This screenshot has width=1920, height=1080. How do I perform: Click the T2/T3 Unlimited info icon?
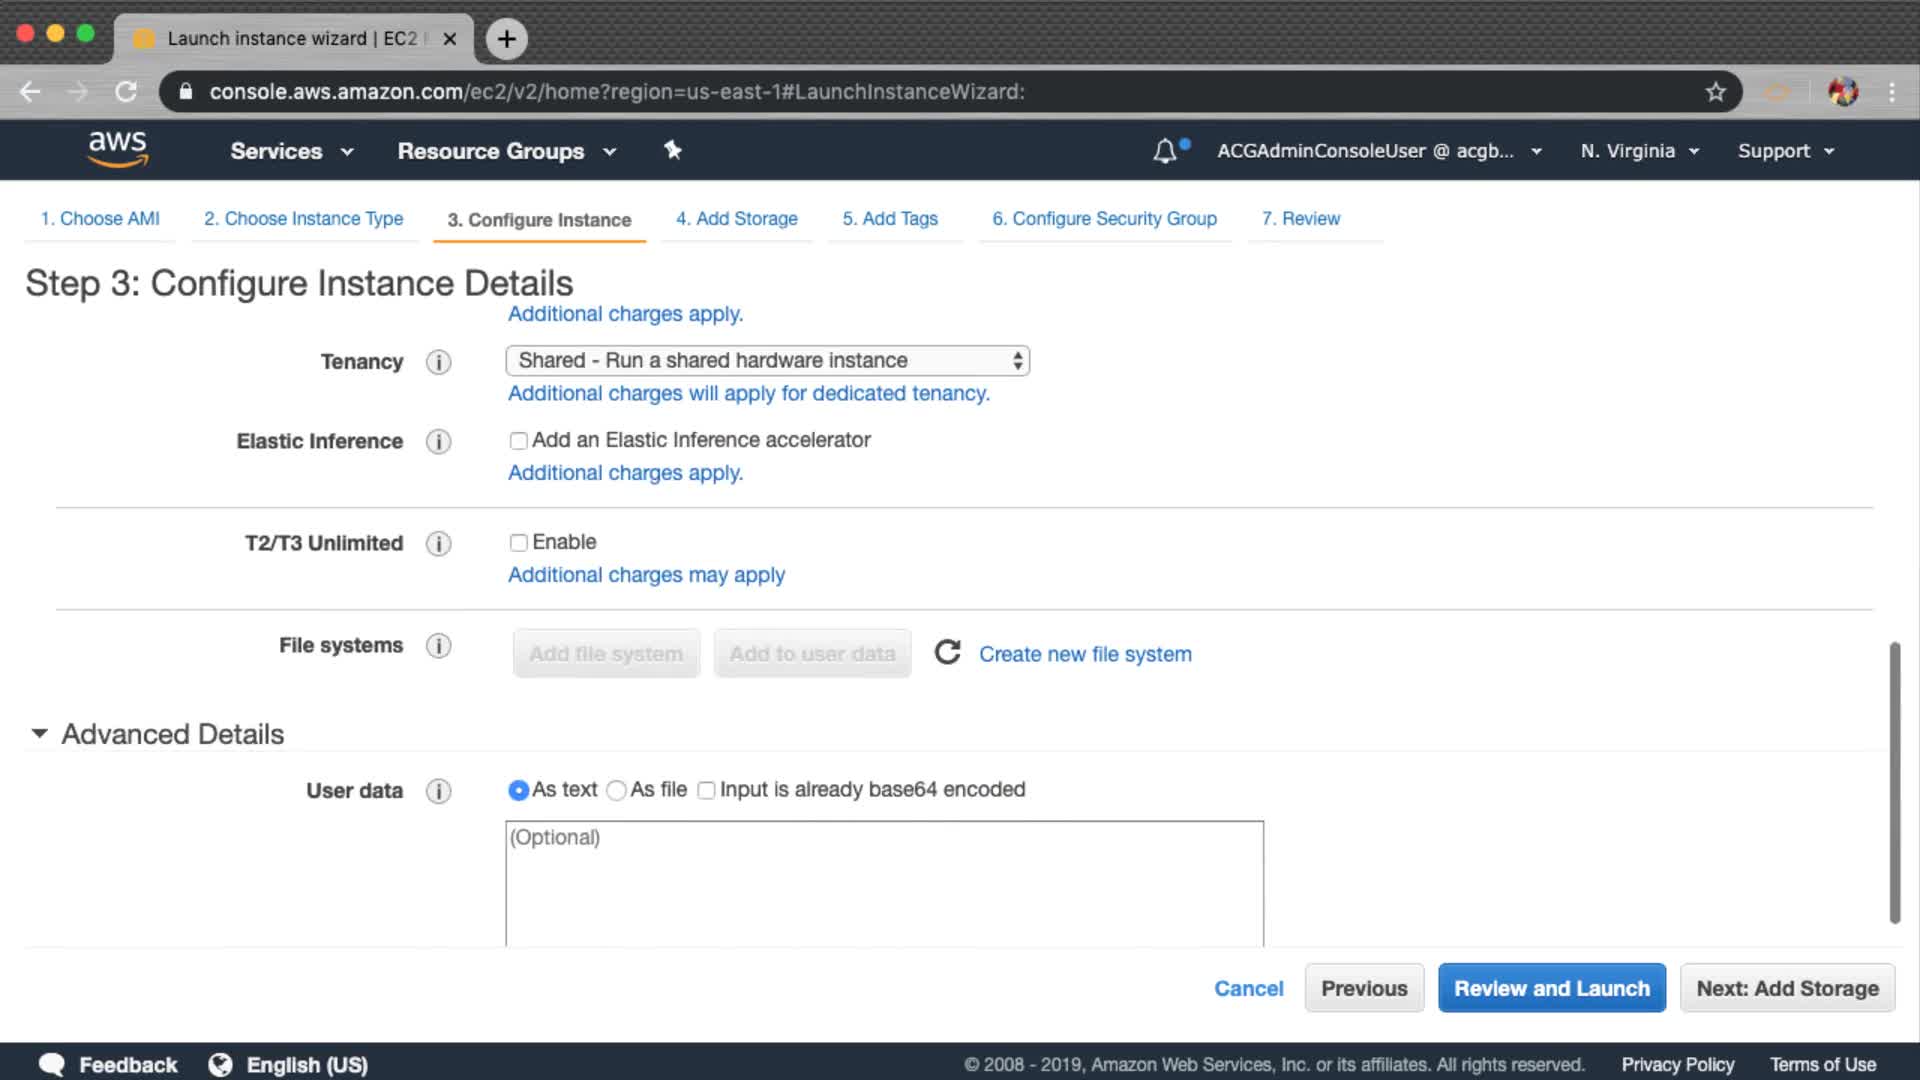438,544
